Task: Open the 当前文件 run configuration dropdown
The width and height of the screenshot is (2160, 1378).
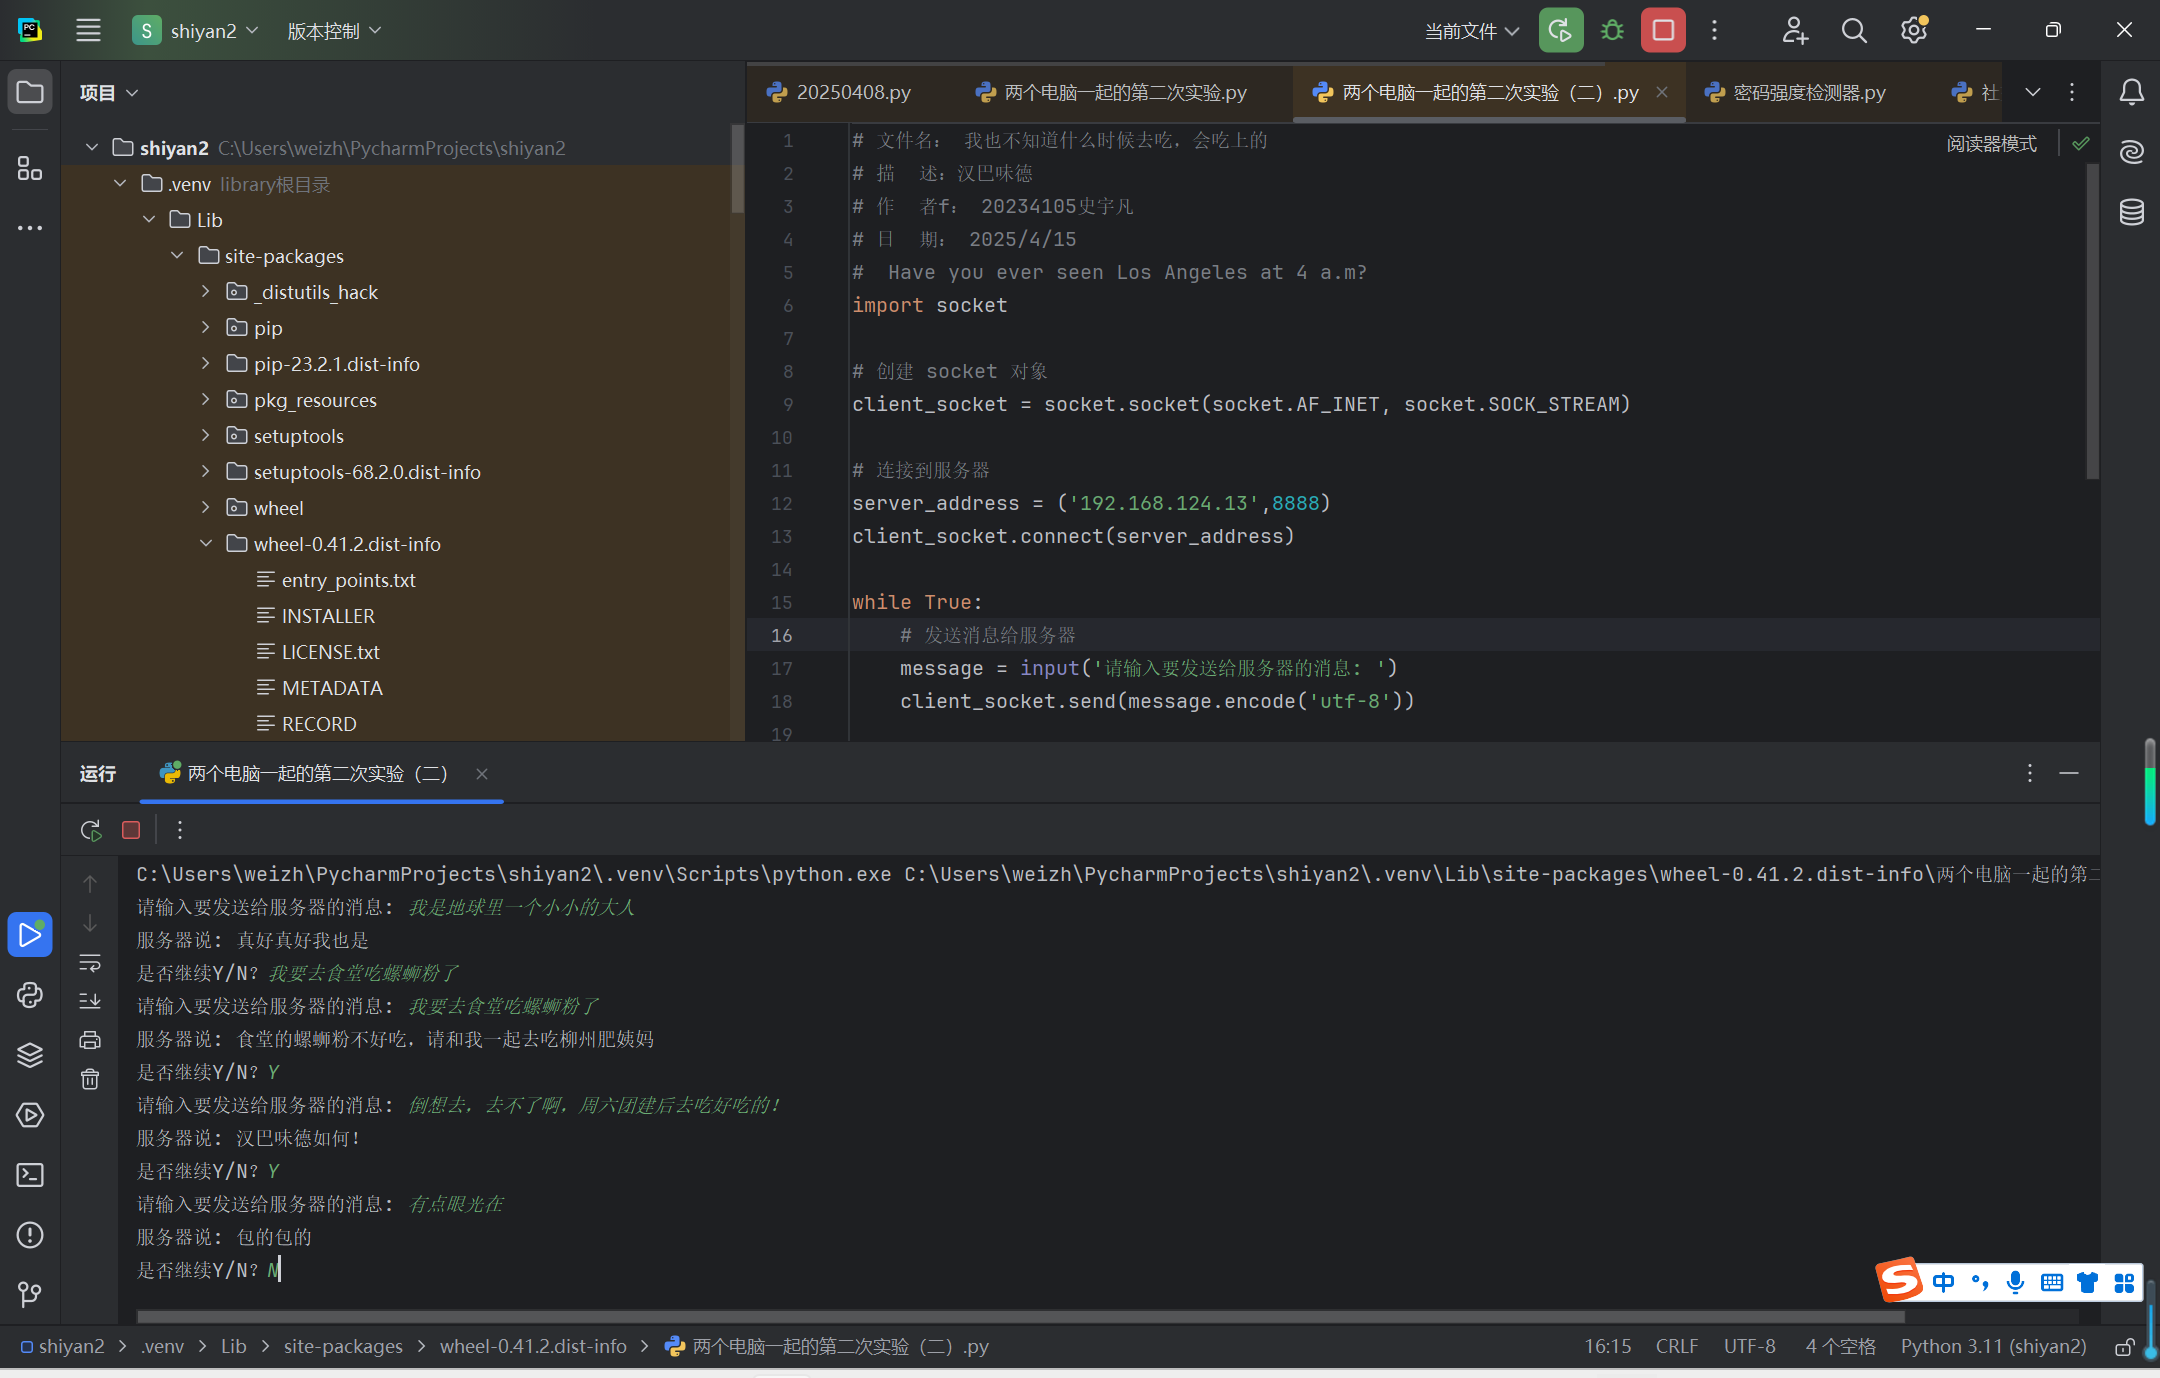Action: (x=1471, y=31)
